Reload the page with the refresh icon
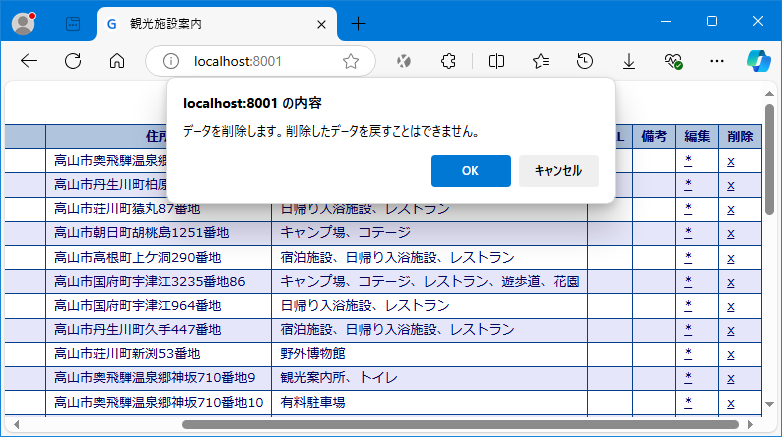The height and width of the screenshot is (437, 782). click(73, 61)
